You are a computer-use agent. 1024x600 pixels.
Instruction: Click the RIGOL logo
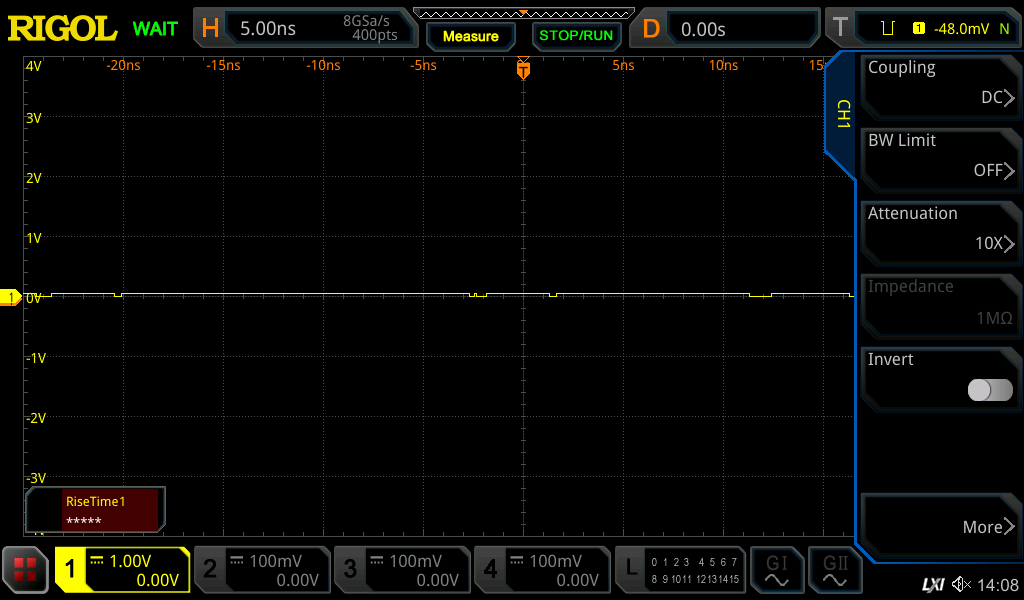point(62,28)
